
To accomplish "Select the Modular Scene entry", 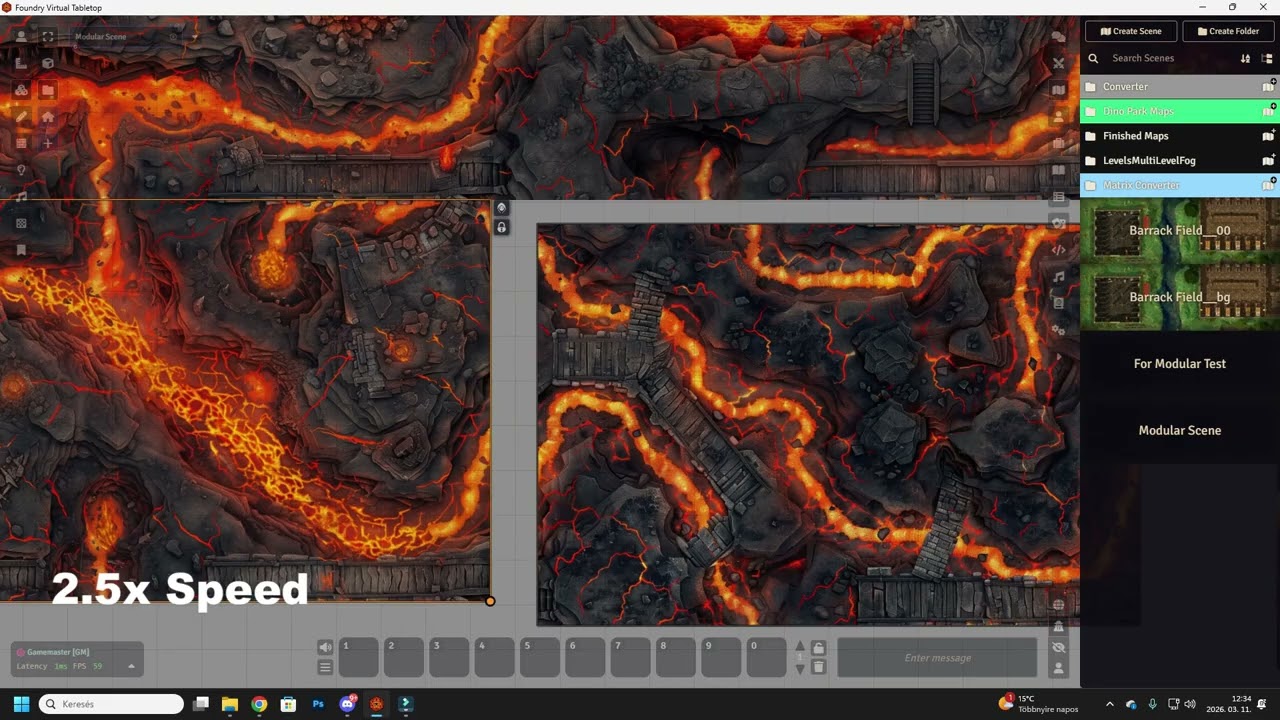I will pos(1180,430).
